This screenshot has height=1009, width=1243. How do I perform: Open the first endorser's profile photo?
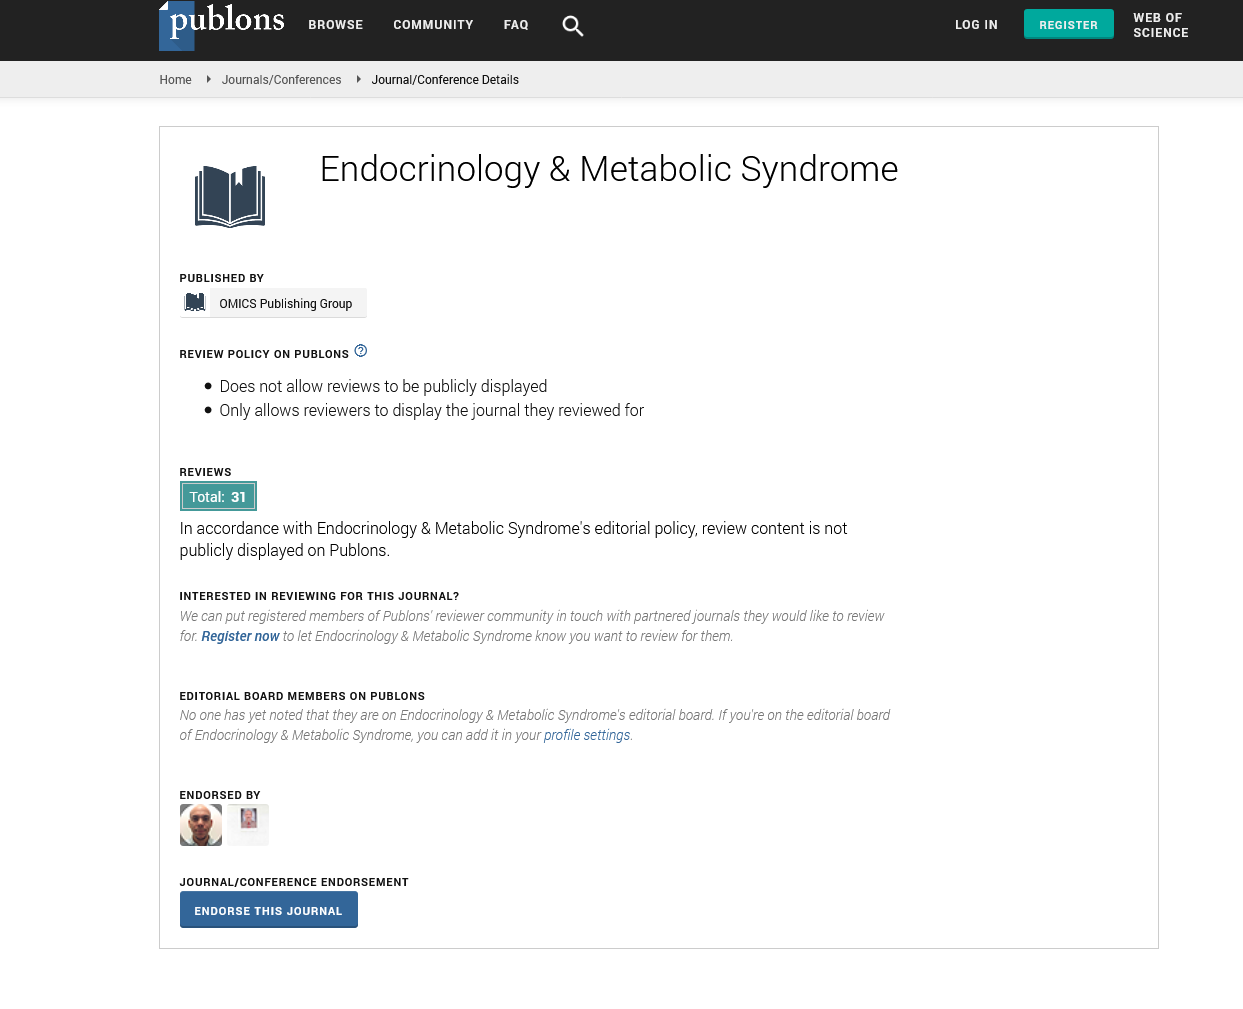pos(201,825)
